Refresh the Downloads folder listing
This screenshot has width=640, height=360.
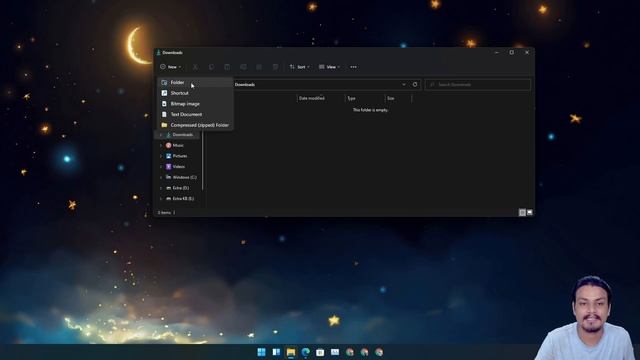[415, 84]
